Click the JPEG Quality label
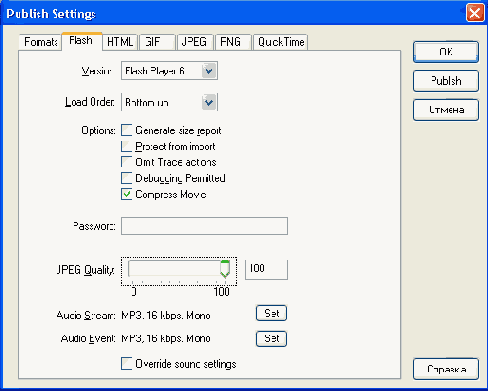This screenshot has height=391, width=488. point(86,270)
